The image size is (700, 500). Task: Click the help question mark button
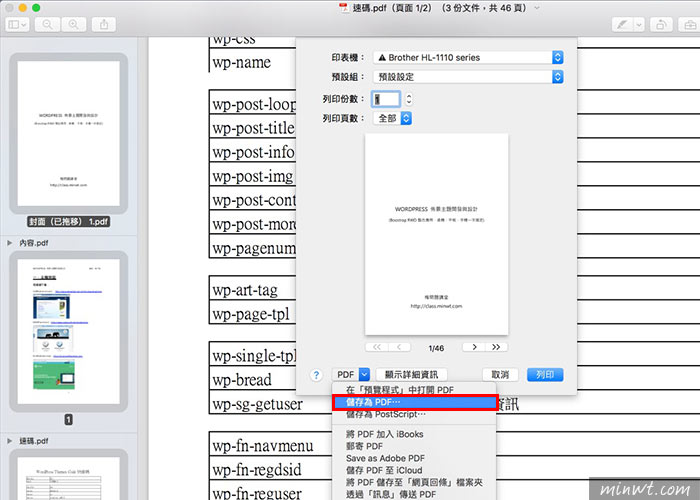click(x=316, y=375)
